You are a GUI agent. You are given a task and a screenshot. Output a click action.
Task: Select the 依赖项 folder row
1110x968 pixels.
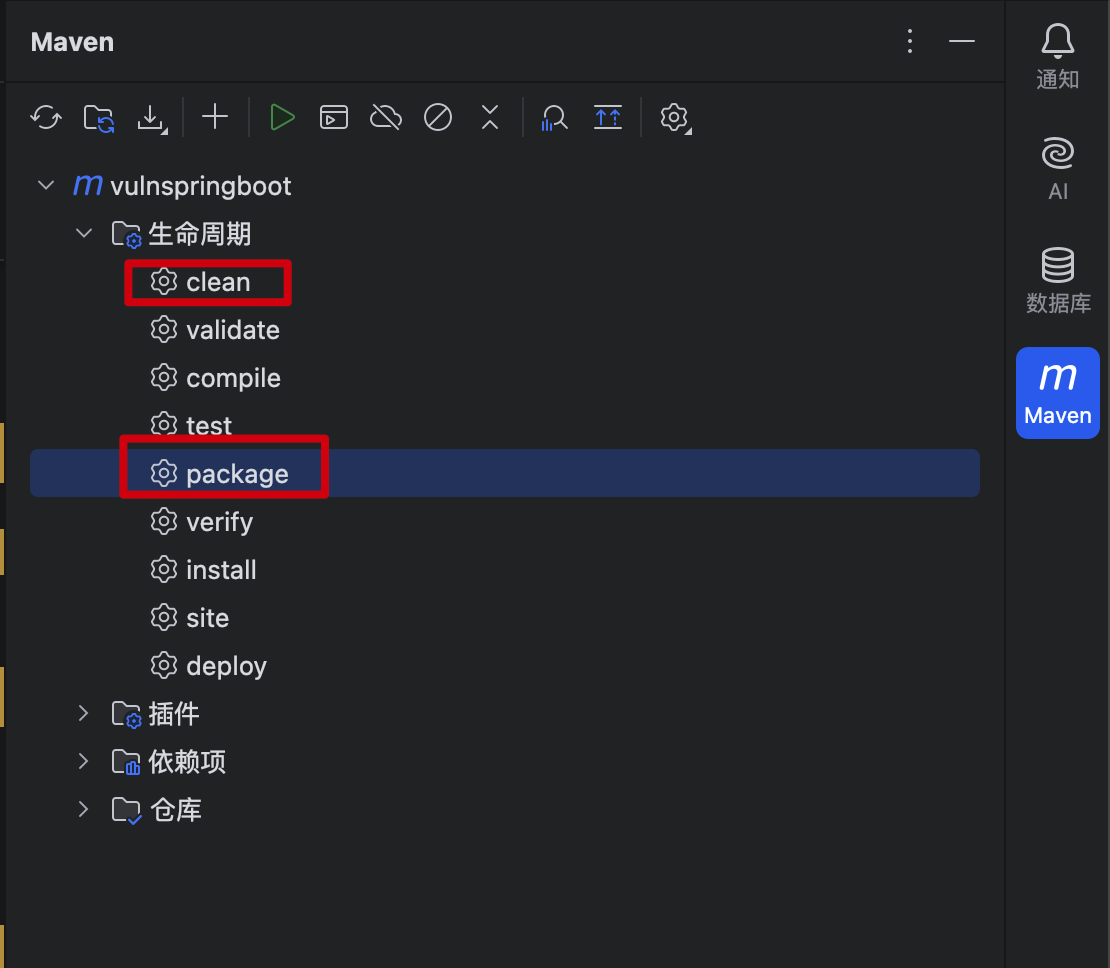pos(505,762)
